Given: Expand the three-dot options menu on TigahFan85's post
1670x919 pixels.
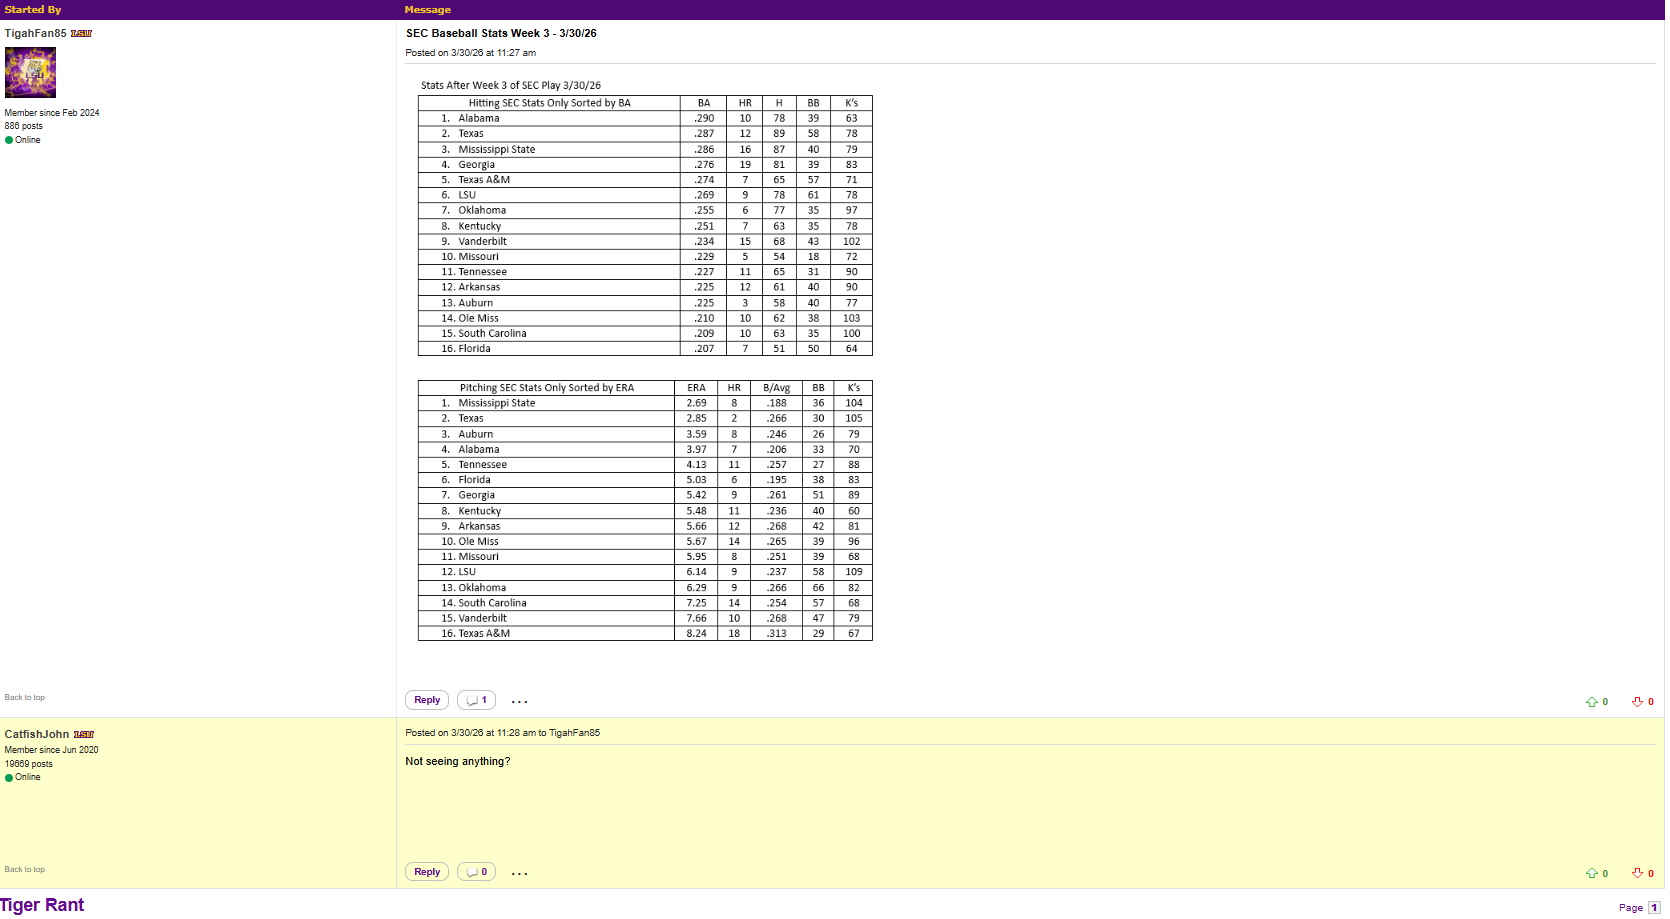Looking at the screenshot, I should (x=519, y=701).
